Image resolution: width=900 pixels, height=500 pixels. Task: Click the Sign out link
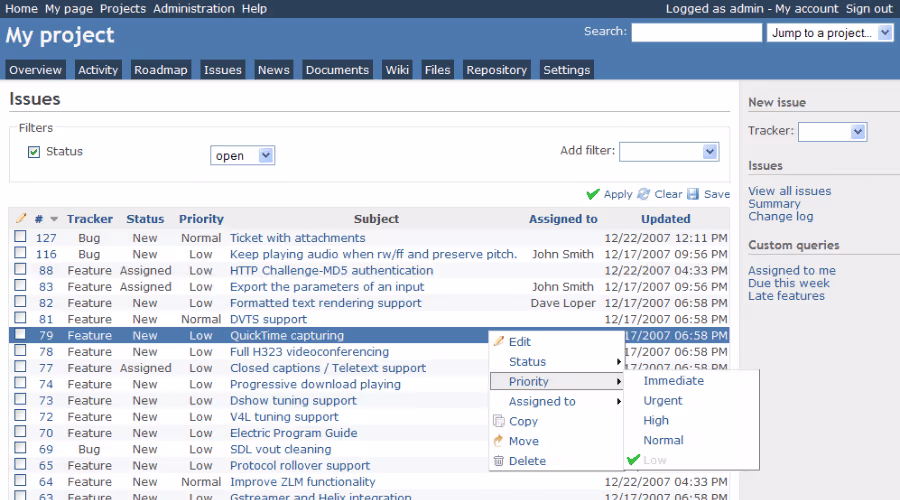[869, 9]
